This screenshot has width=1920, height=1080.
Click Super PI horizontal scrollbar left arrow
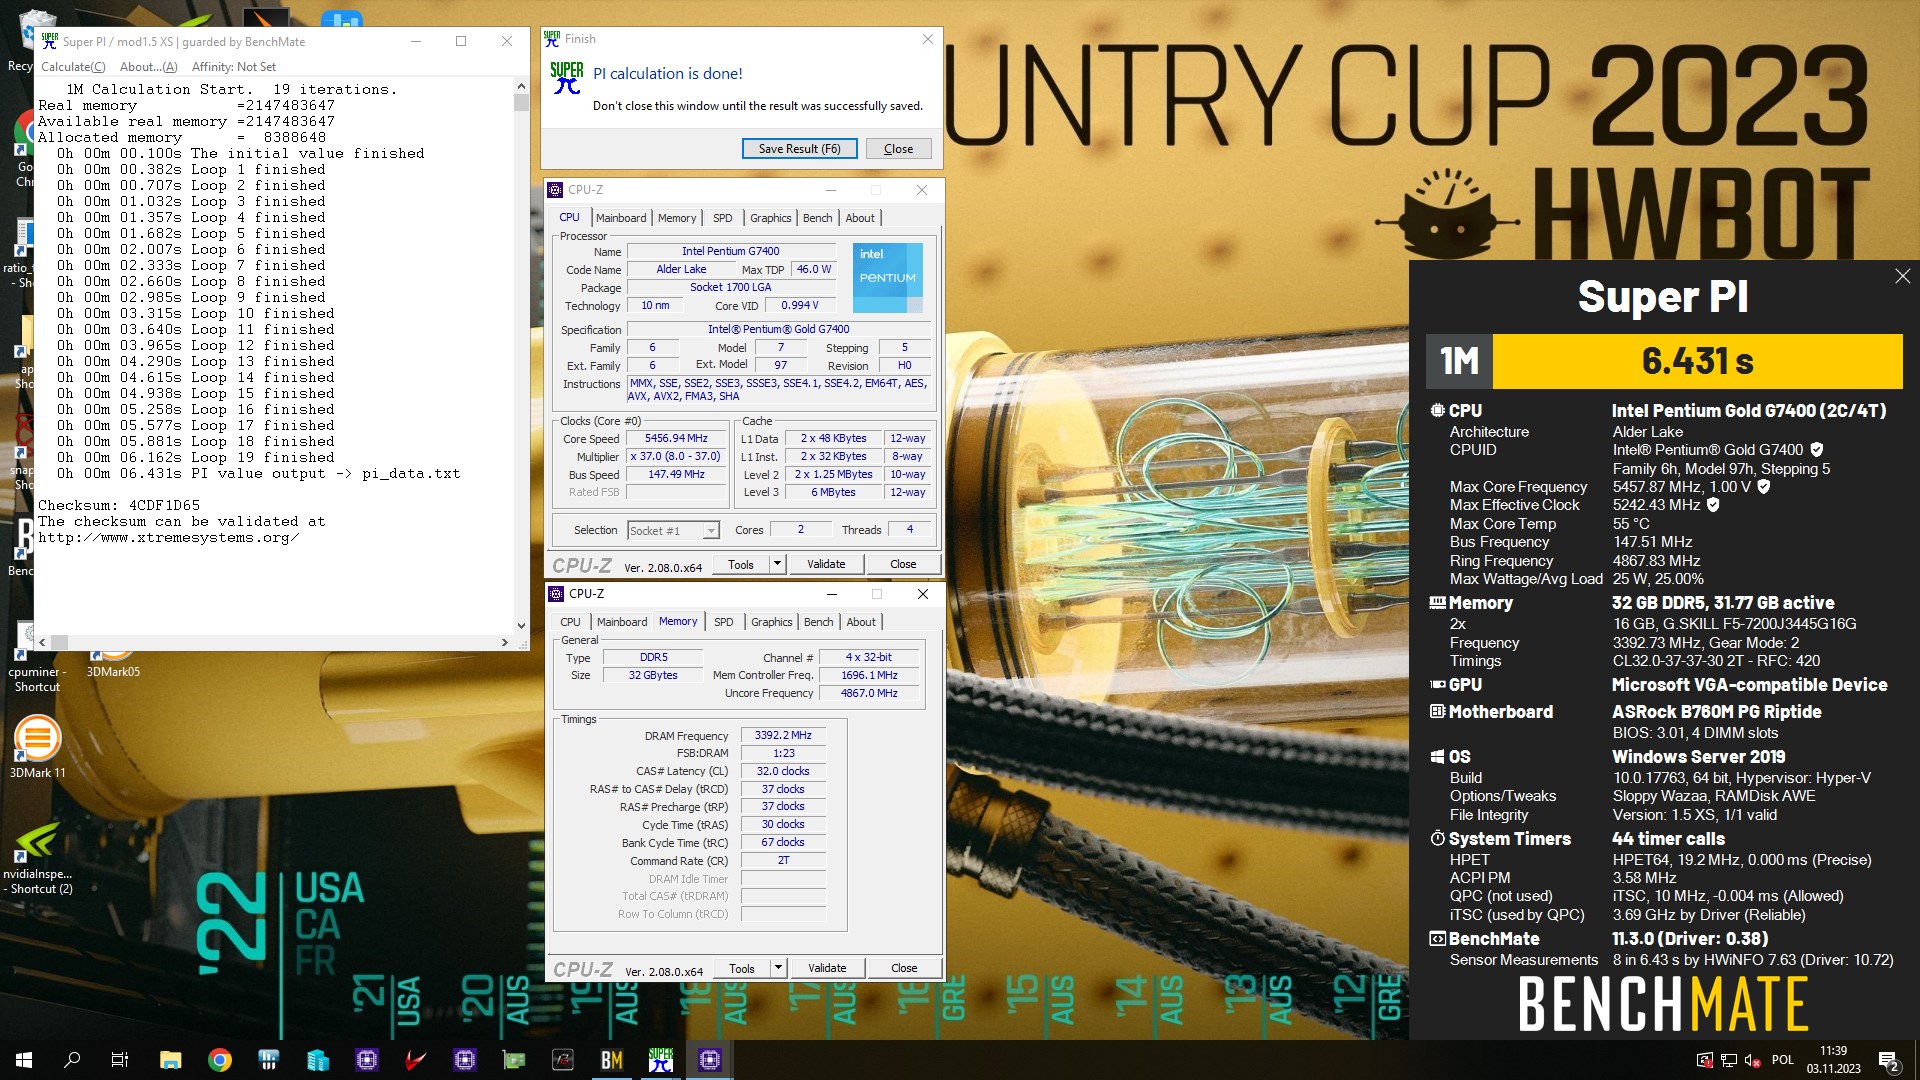tap(43, 642)
